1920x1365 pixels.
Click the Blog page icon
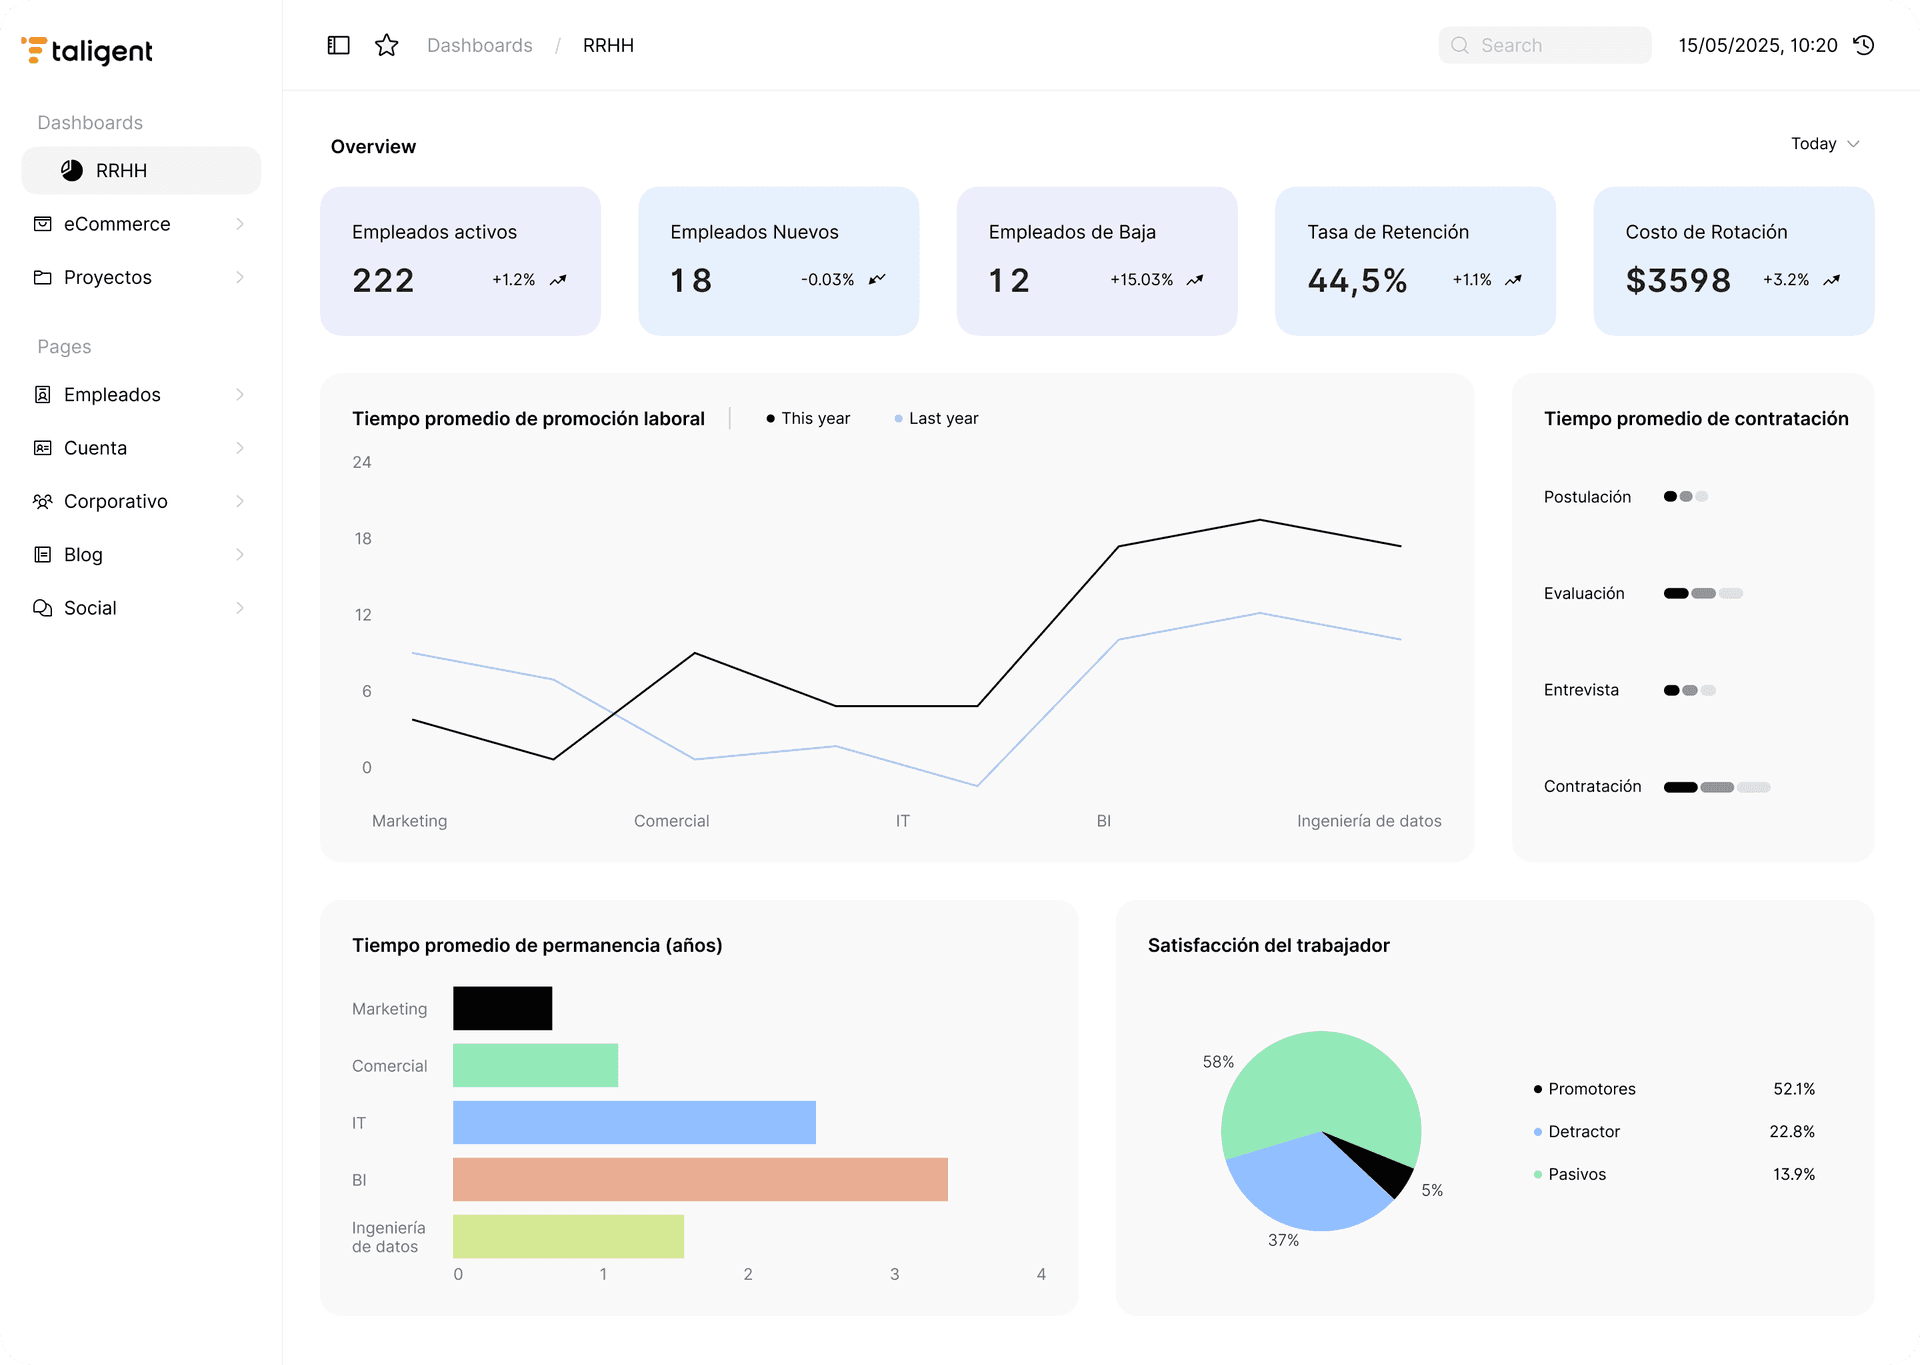pyautogui.click(x=43, y=555)
